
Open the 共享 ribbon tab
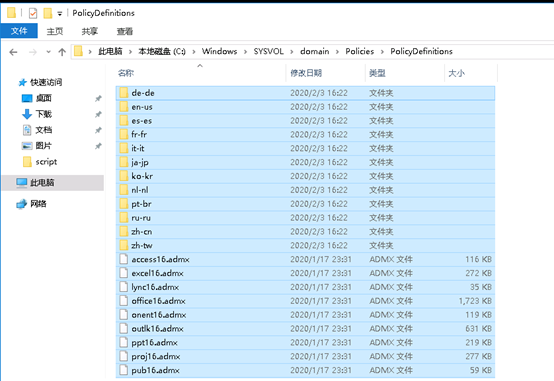click(90, 31)
